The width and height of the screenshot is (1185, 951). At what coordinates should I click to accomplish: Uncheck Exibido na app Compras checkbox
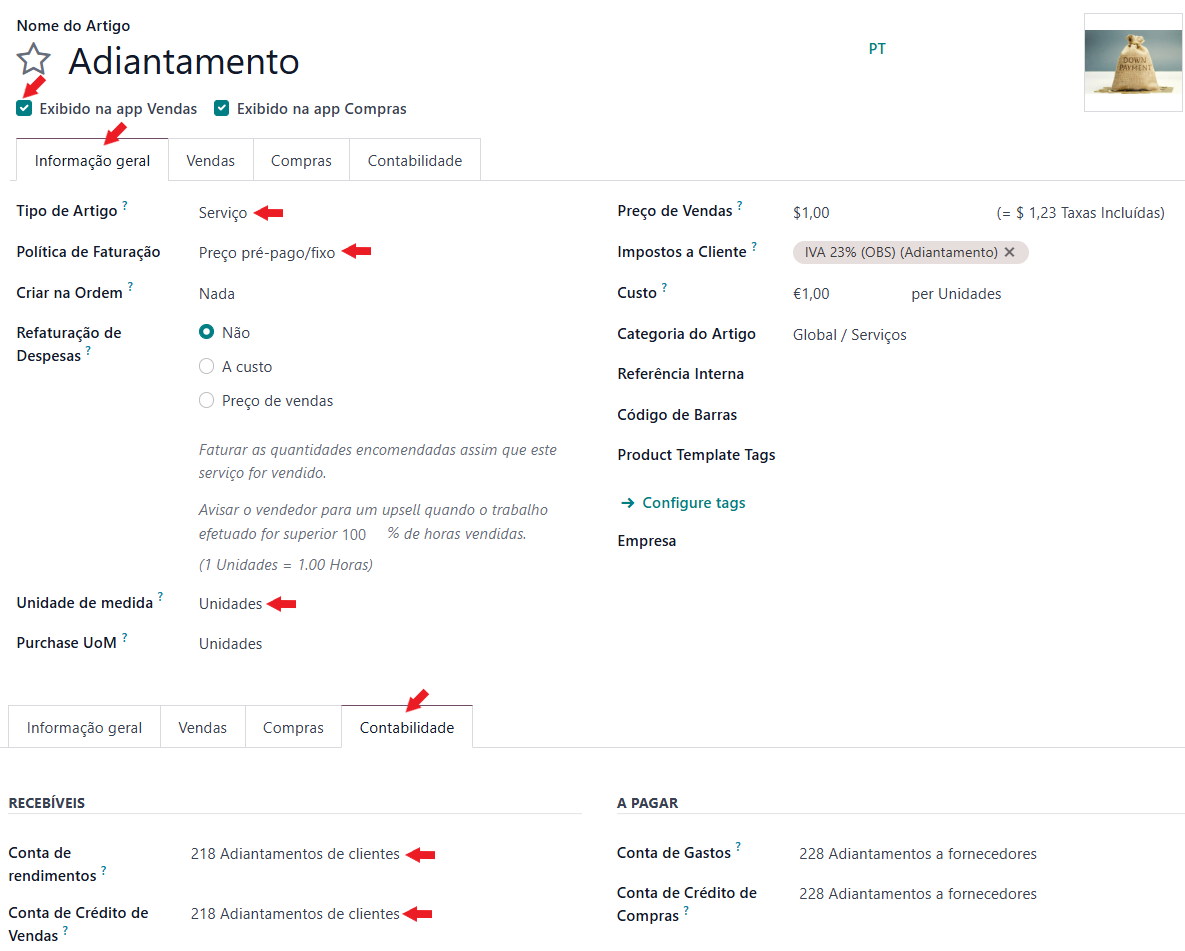pyautogui.click(x=222, y=109)
